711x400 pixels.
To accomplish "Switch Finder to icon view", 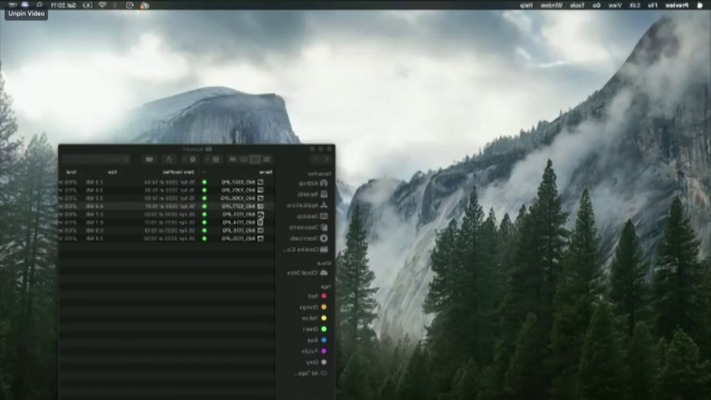I will tap(267, 159).
